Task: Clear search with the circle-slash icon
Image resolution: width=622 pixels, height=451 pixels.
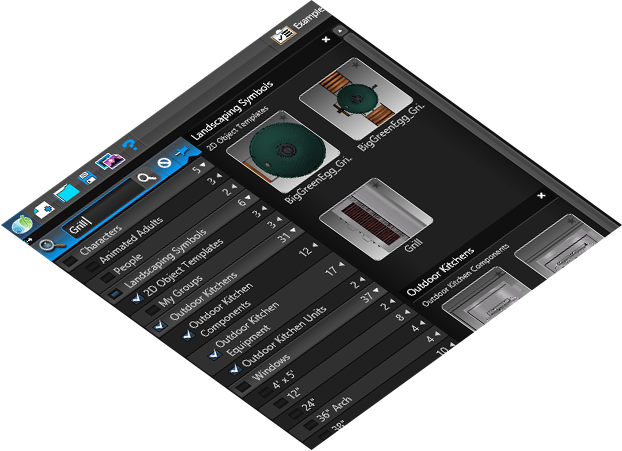Action: coord(165,164)
